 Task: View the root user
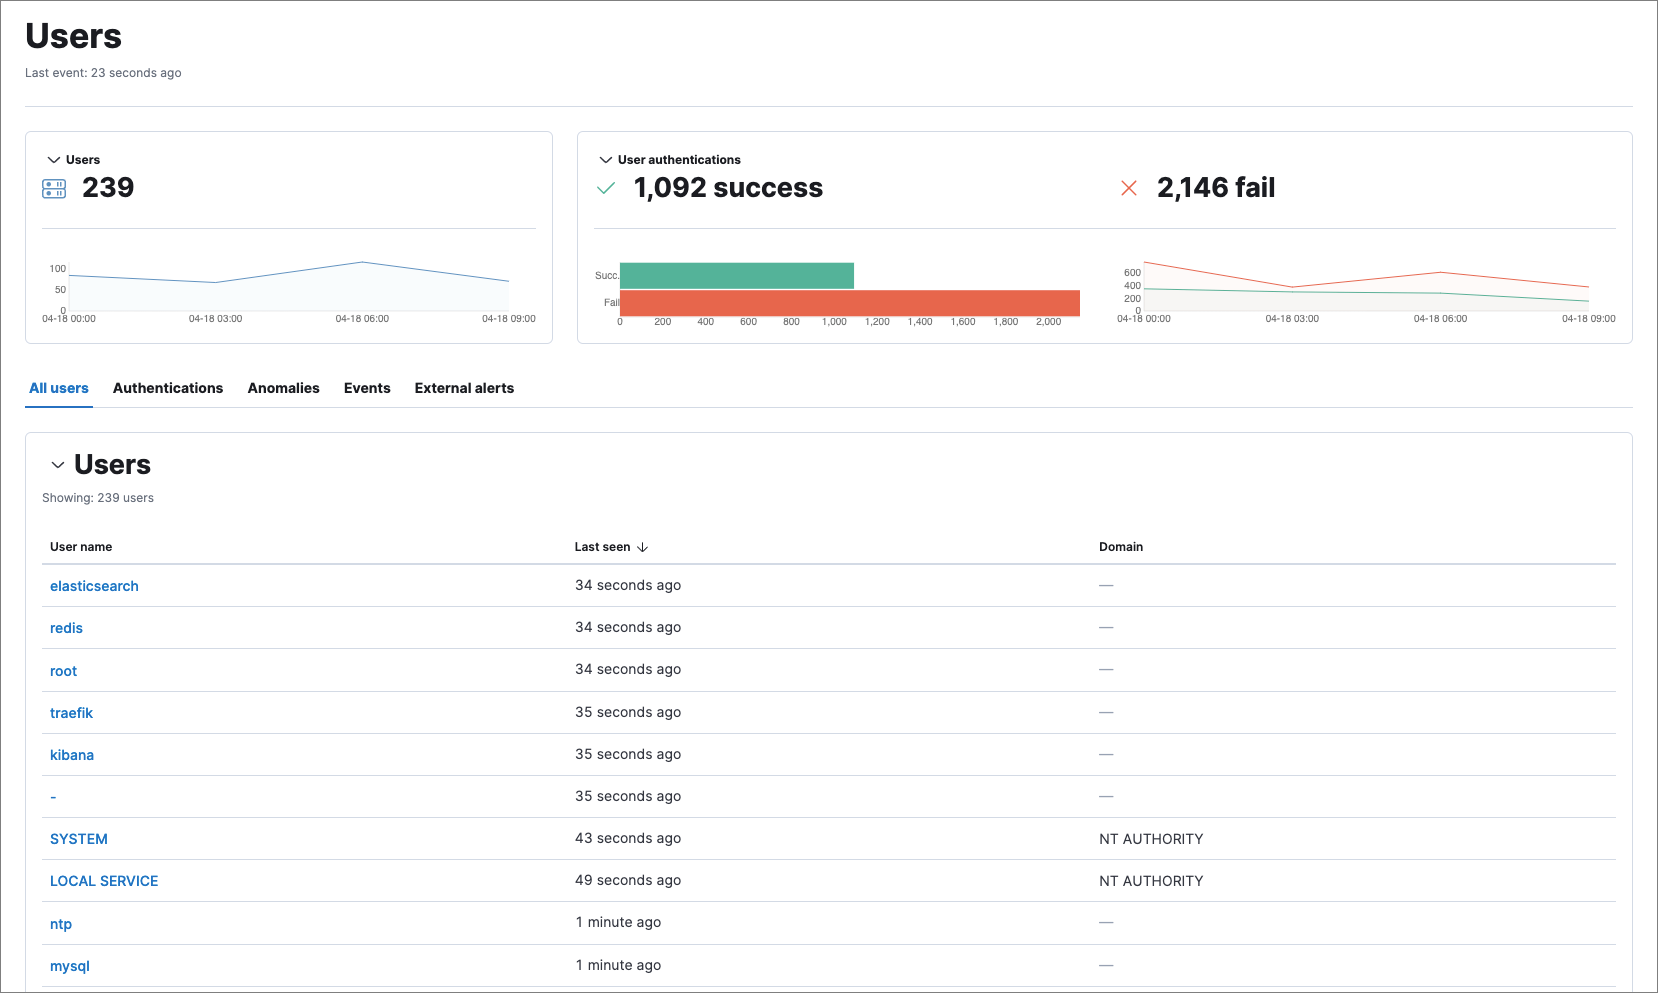click(x=63, y=670)
